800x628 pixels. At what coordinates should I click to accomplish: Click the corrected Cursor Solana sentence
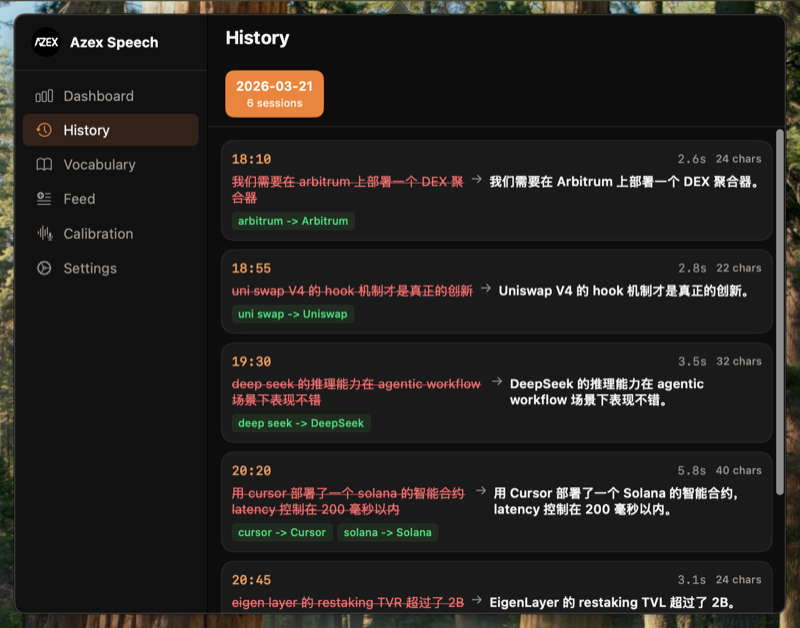(x=615, y=501)
